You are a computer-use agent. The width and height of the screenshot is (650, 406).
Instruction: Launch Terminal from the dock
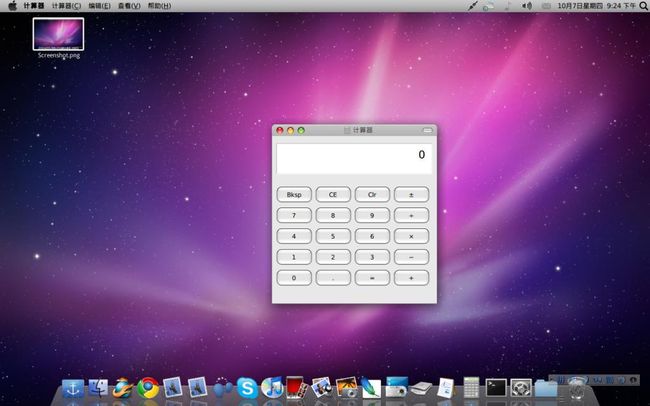point(496,388)
